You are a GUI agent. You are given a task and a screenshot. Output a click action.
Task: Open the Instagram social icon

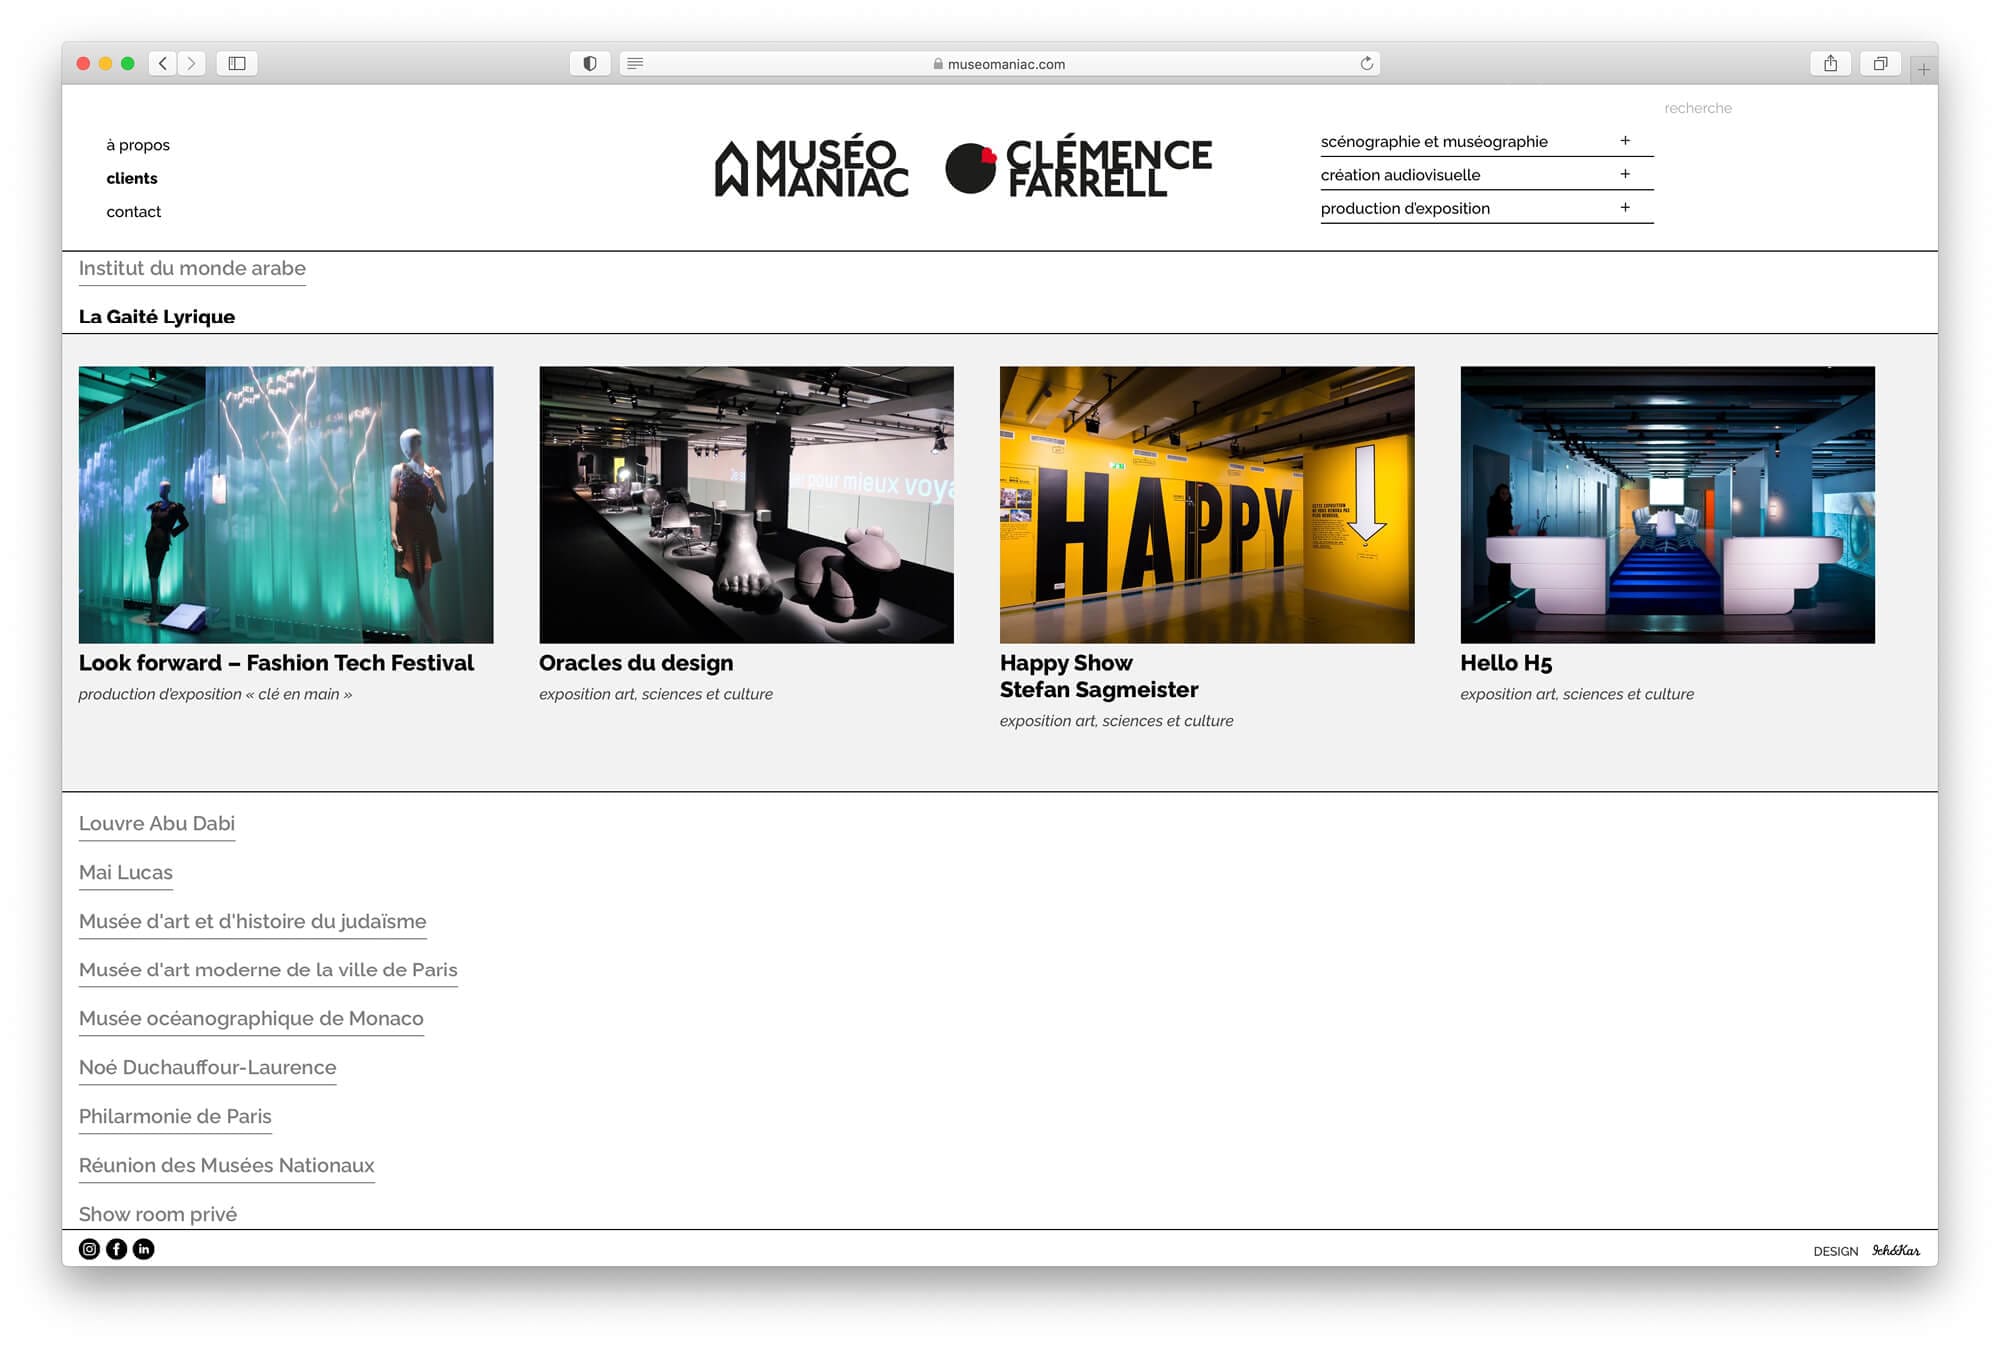(x=89, y=1249)
